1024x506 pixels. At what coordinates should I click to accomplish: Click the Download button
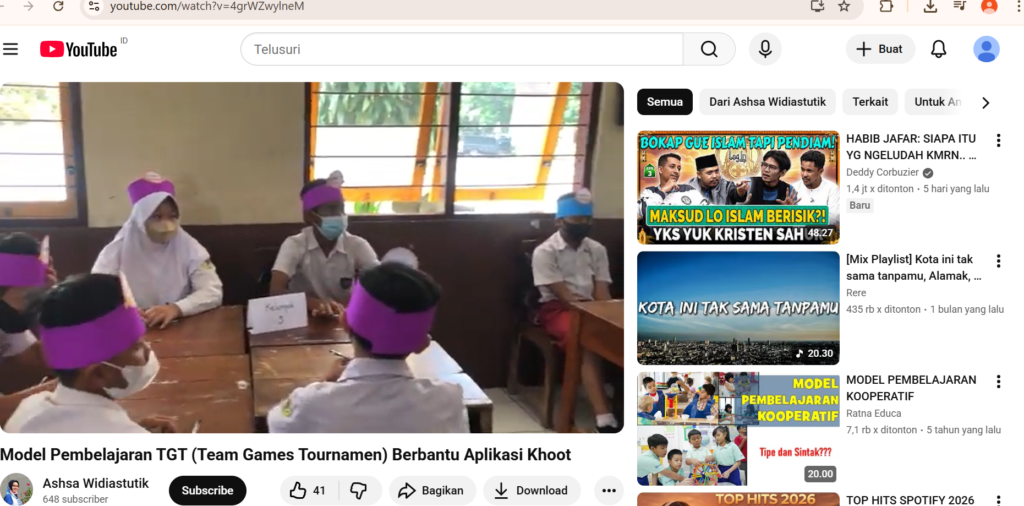tap(531, 490)
